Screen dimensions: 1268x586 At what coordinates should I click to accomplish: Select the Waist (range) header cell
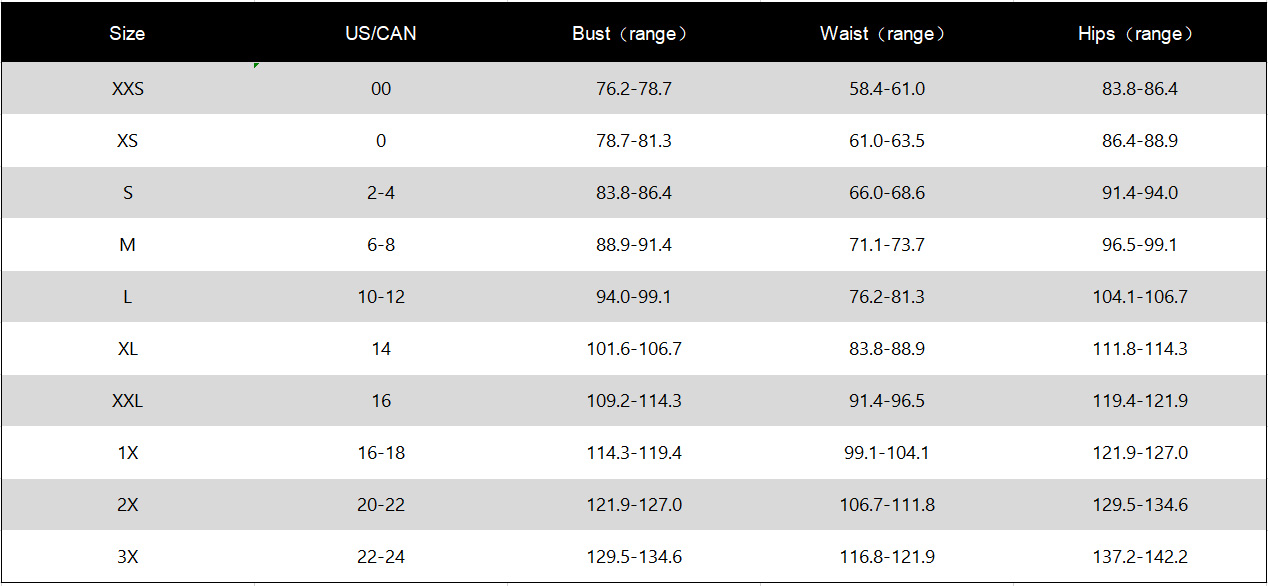[886, 34]
